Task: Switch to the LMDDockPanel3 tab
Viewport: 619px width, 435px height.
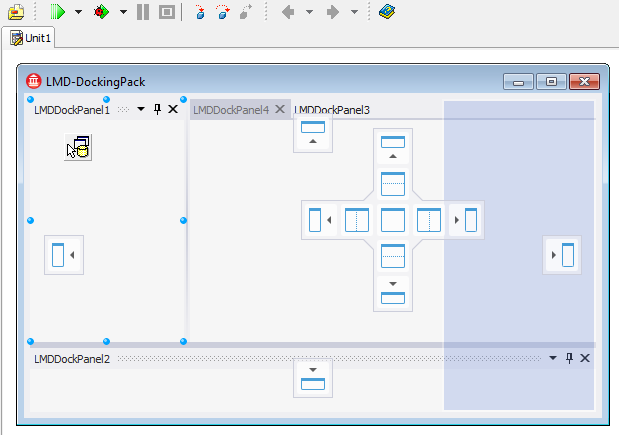Action: point(332,110)
